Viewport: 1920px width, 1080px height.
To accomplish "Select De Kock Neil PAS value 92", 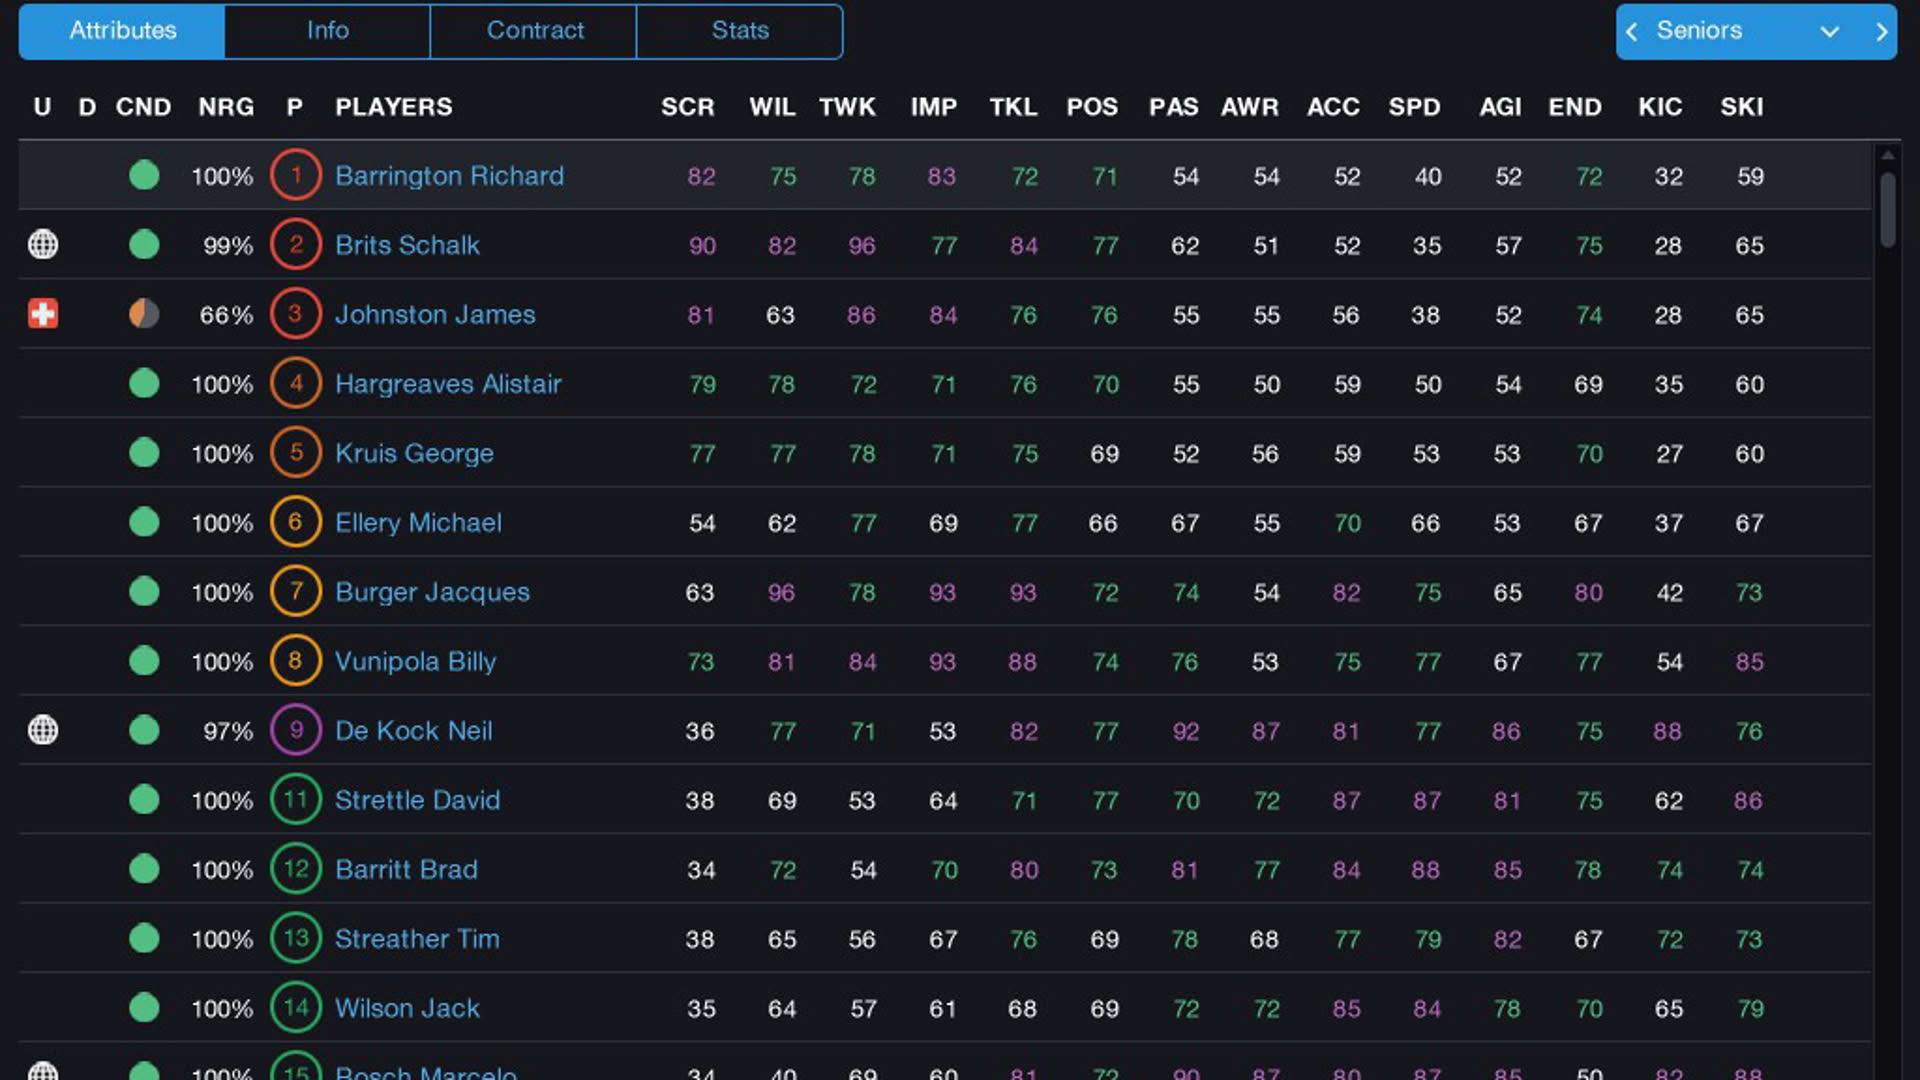I will pyautogui.click(x=1185, y=732).
